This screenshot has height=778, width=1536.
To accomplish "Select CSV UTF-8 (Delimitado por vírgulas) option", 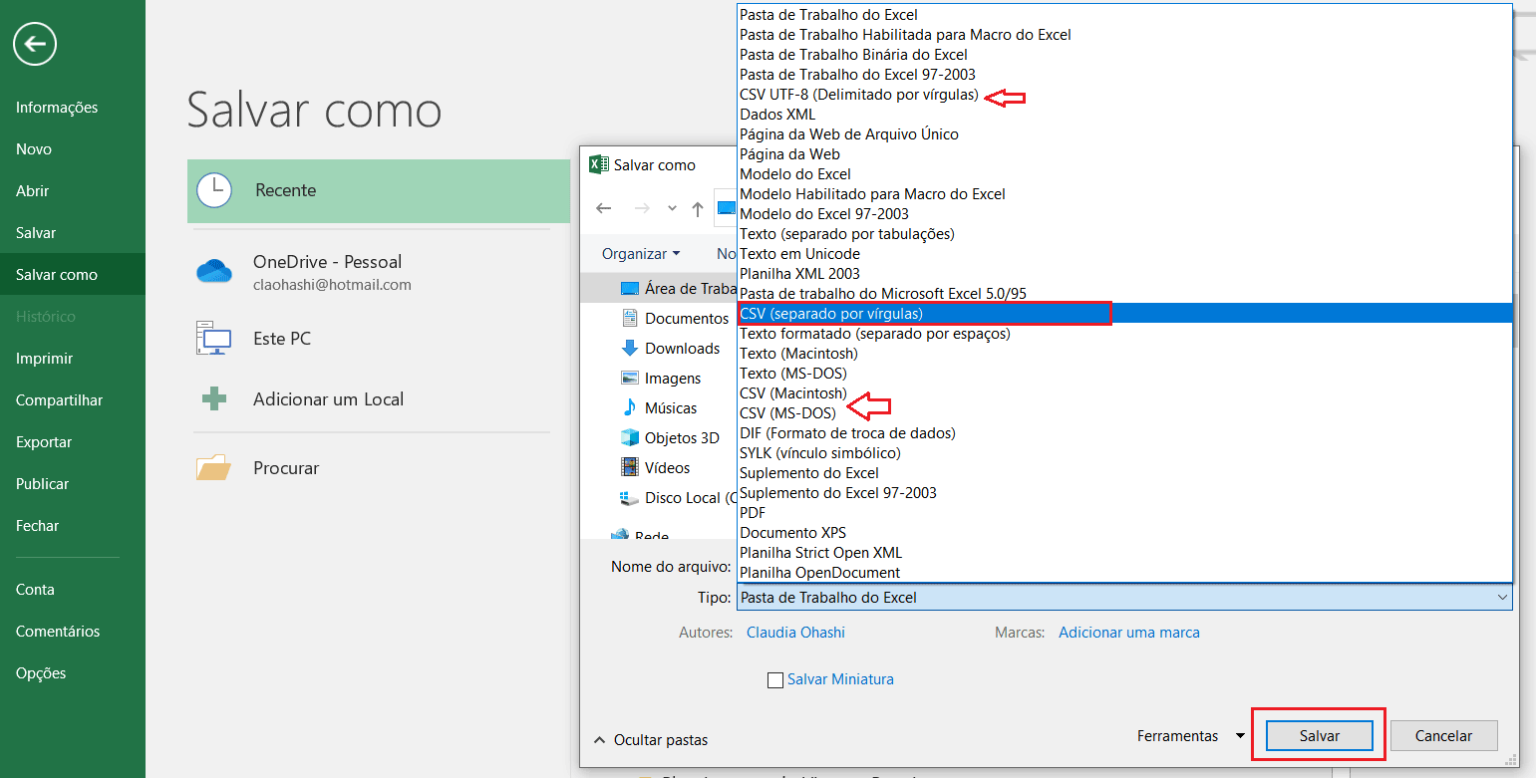I will tap(858, 95).
